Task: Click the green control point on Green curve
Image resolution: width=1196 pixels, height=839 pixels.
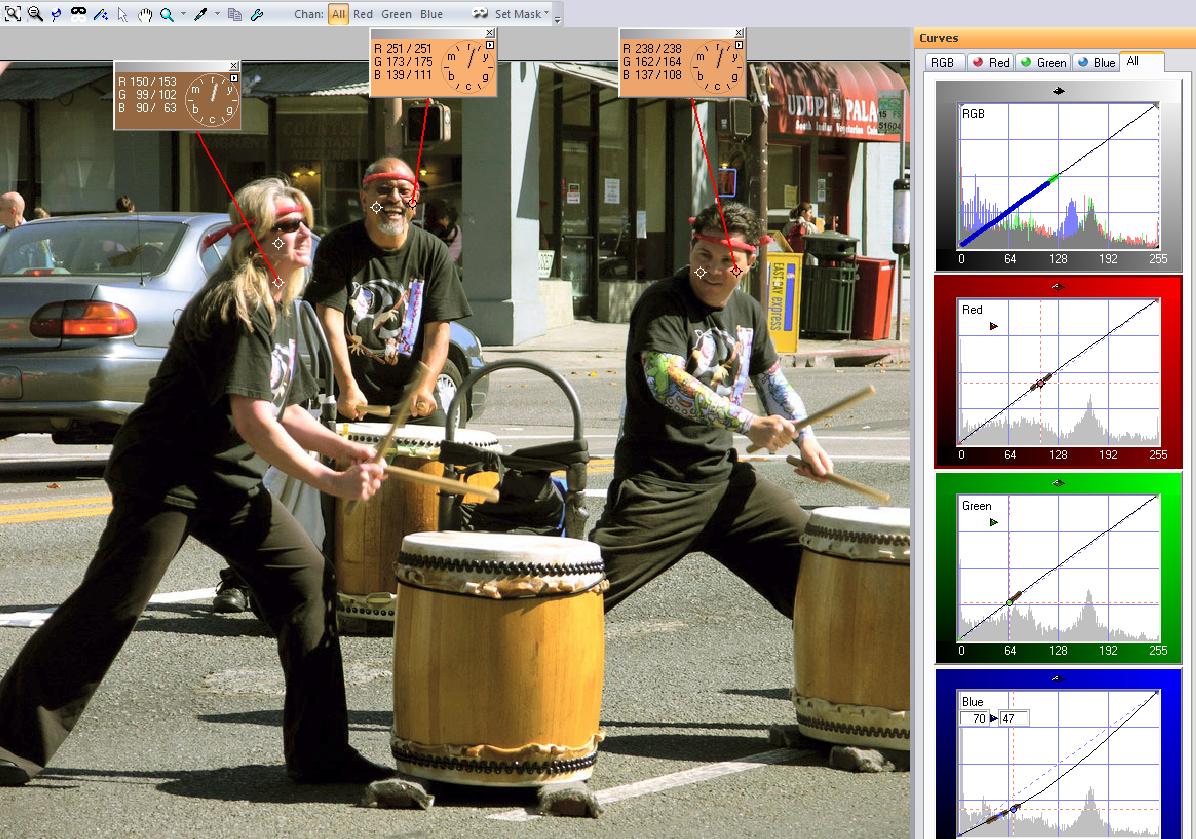Action: [x=1009, y=603]
